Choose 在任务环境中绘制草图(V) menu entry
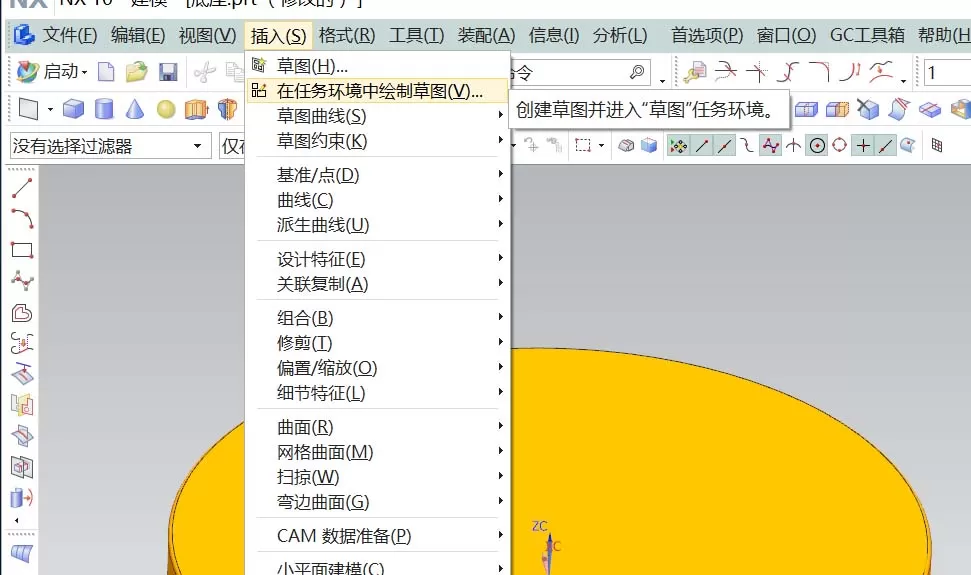Image resolution: width=971 pixels, height=575 pixels. coord(378,91)
